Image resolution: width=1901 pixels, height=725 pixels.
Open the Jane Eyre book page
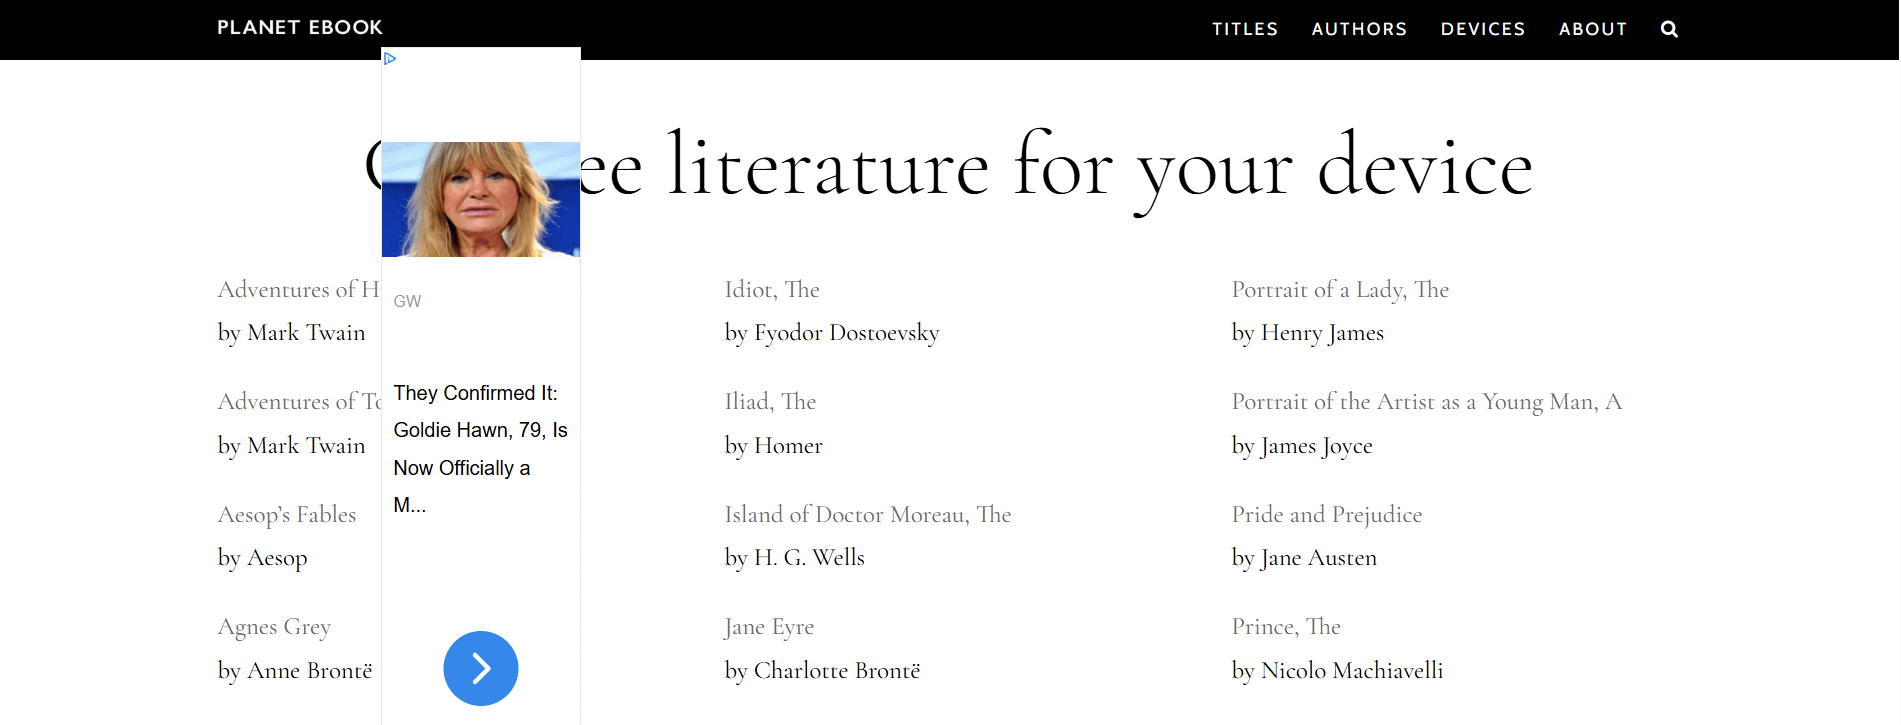point(769,627)
